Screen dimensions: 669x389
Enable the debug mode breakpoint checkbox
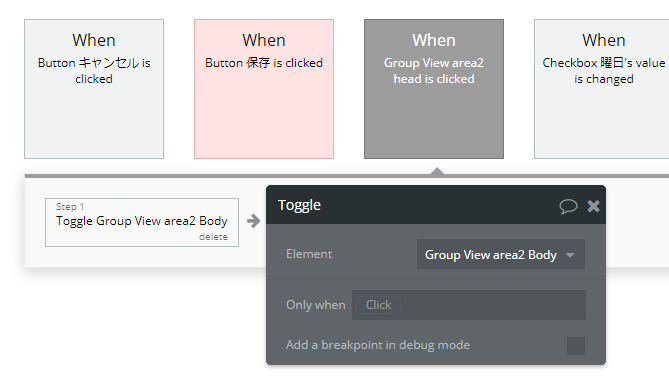point(576,345)
